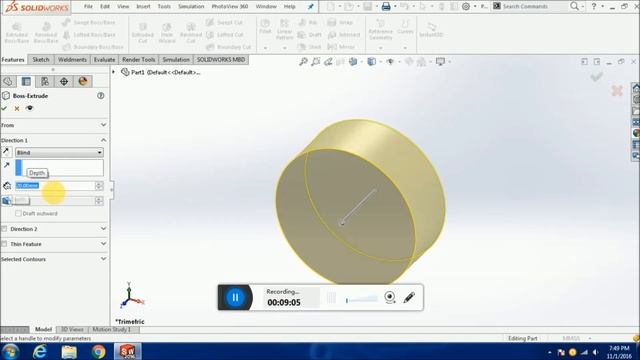Open the Appearances task pane icon
This screenshot has width=640, height=360.
[636, 133]
